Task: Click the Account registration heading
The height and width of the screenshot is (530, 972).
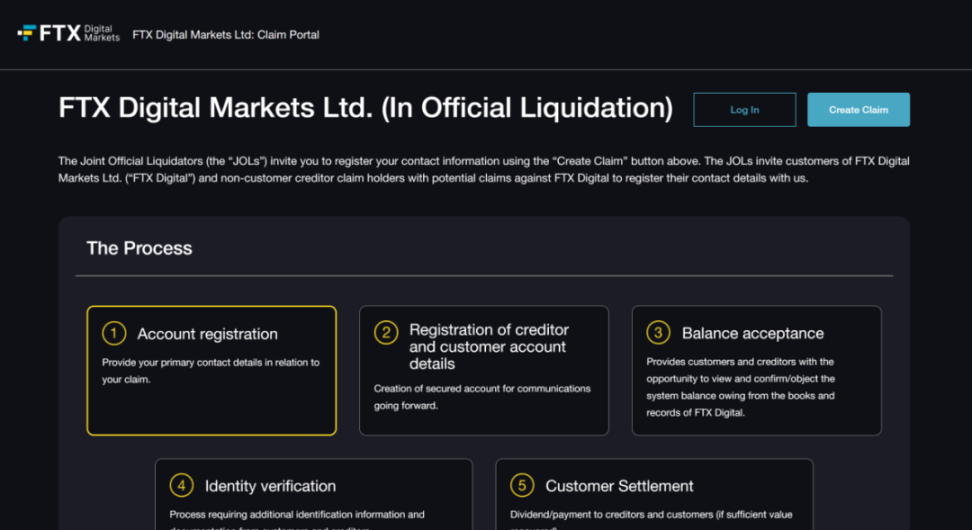Action: tap(207, 334)
